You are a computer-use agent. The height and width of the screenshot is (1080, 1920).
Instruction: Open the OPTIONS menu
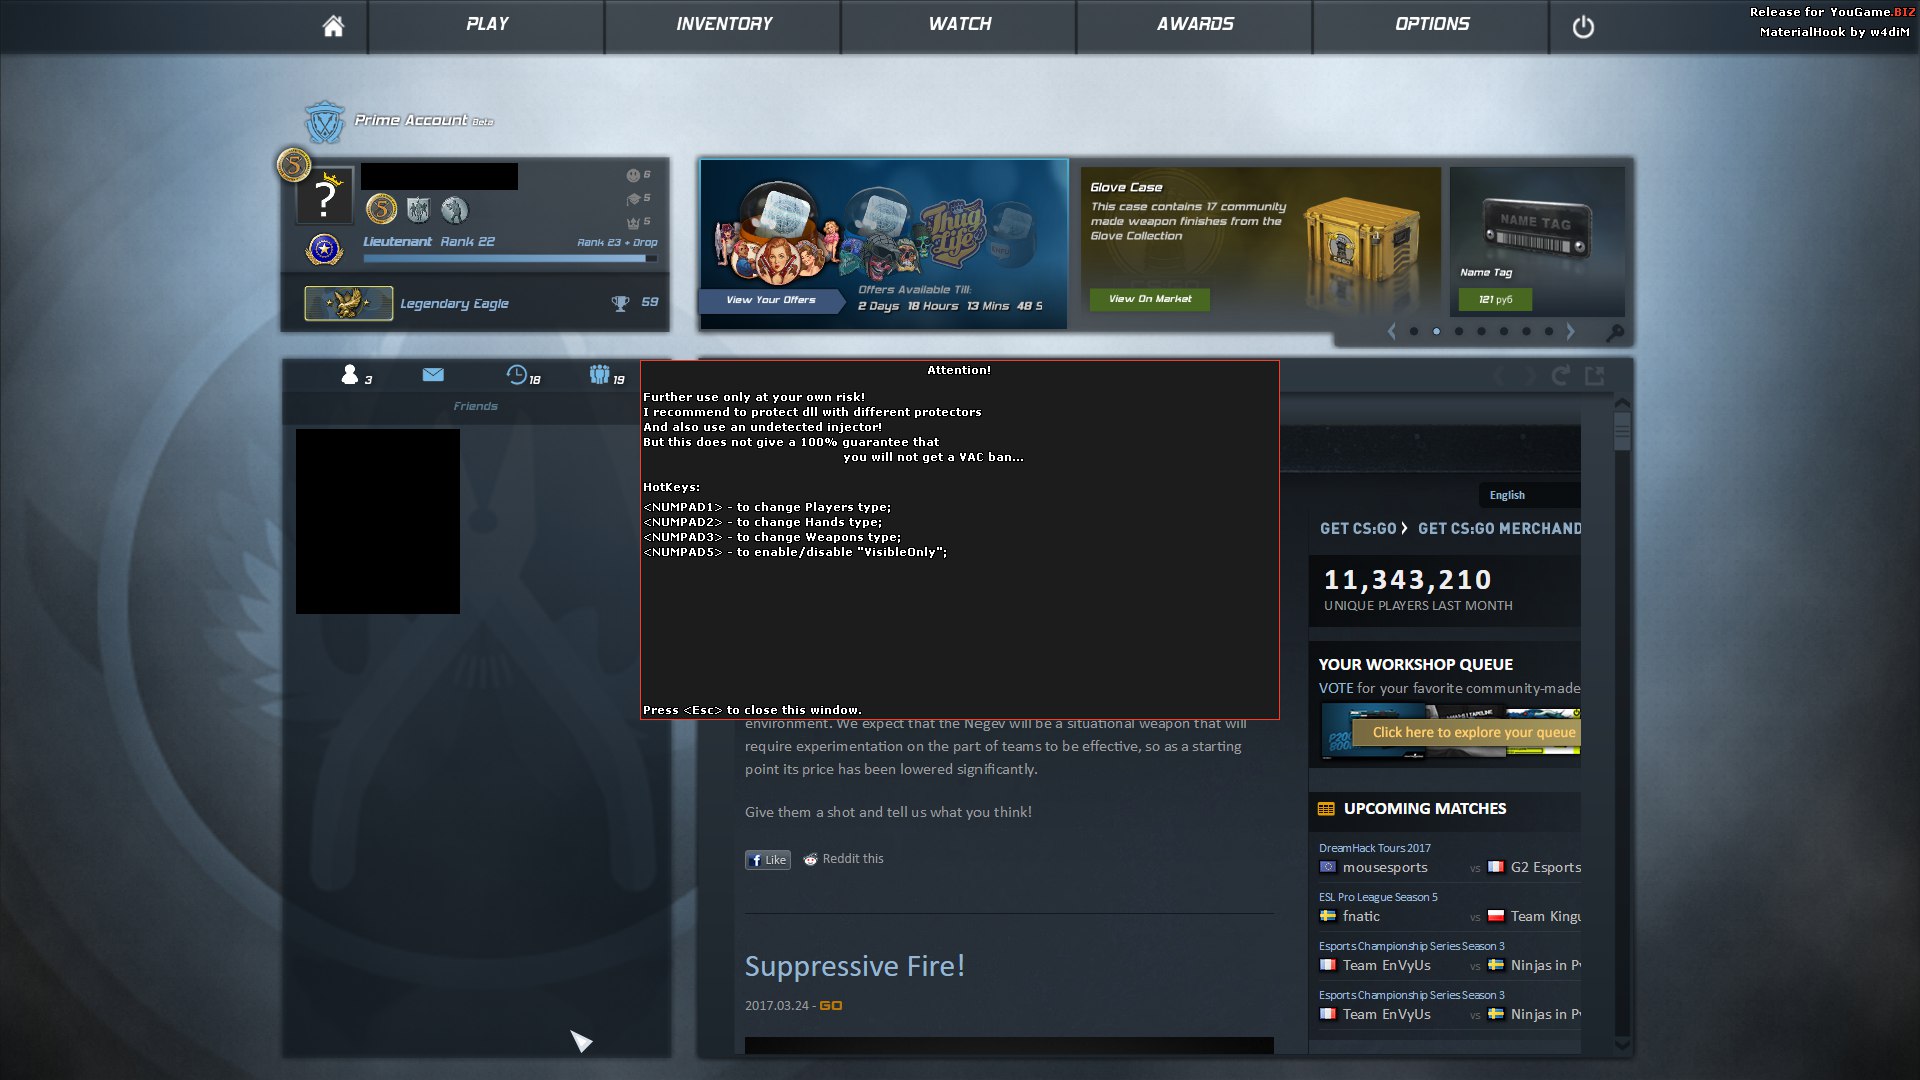click(1432, 24)
